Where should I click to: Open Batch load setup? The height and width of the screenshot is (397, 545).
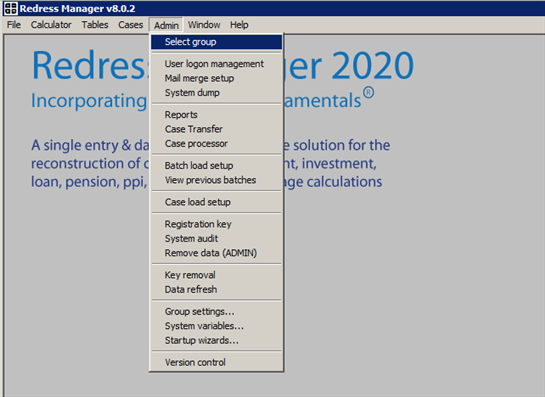click(217, 165)
